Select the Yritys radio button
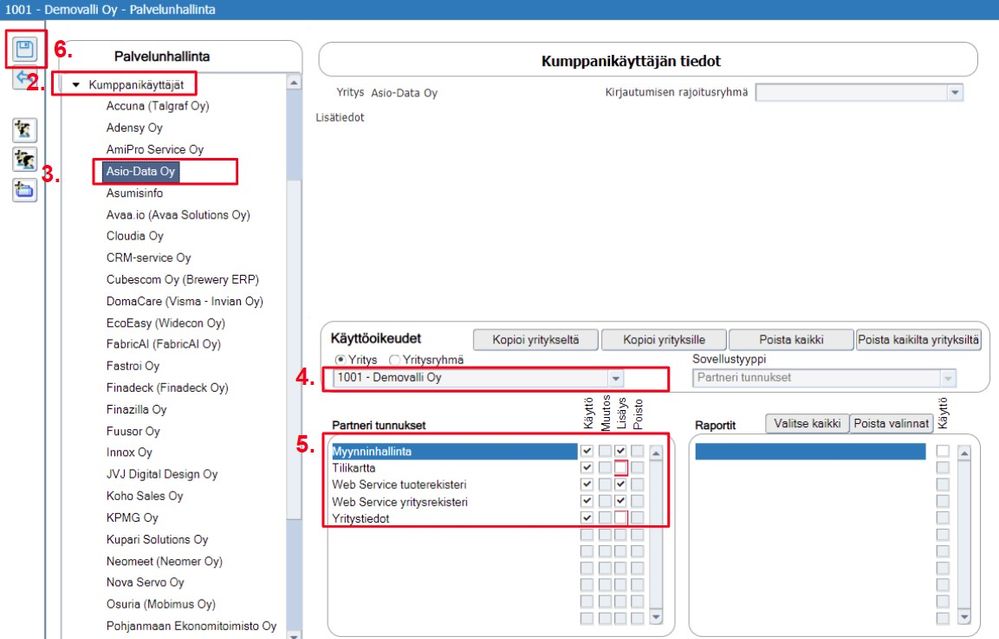 341,360
